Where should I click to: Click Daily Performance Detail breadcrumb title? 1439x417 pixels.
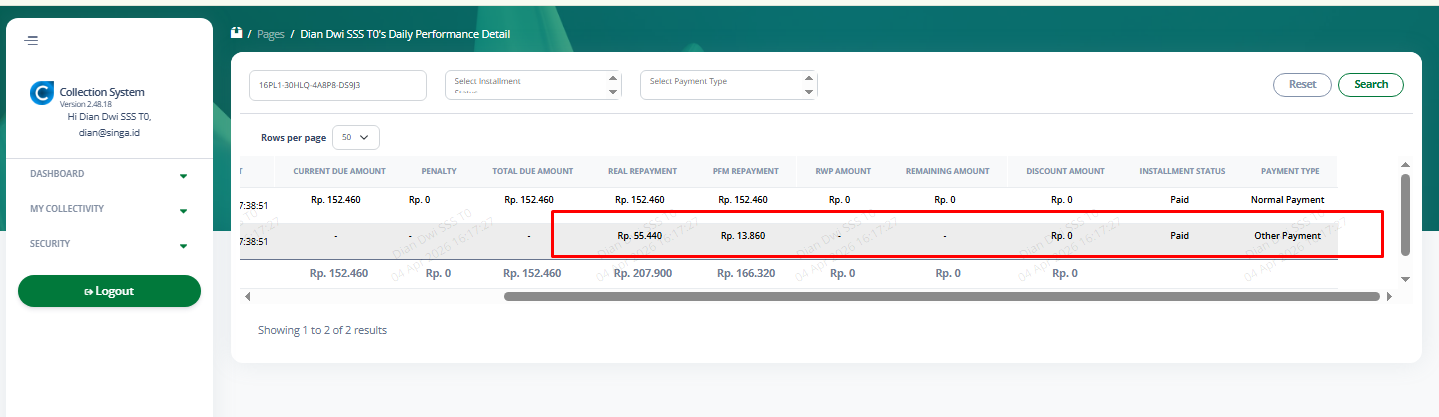(405, 34)
